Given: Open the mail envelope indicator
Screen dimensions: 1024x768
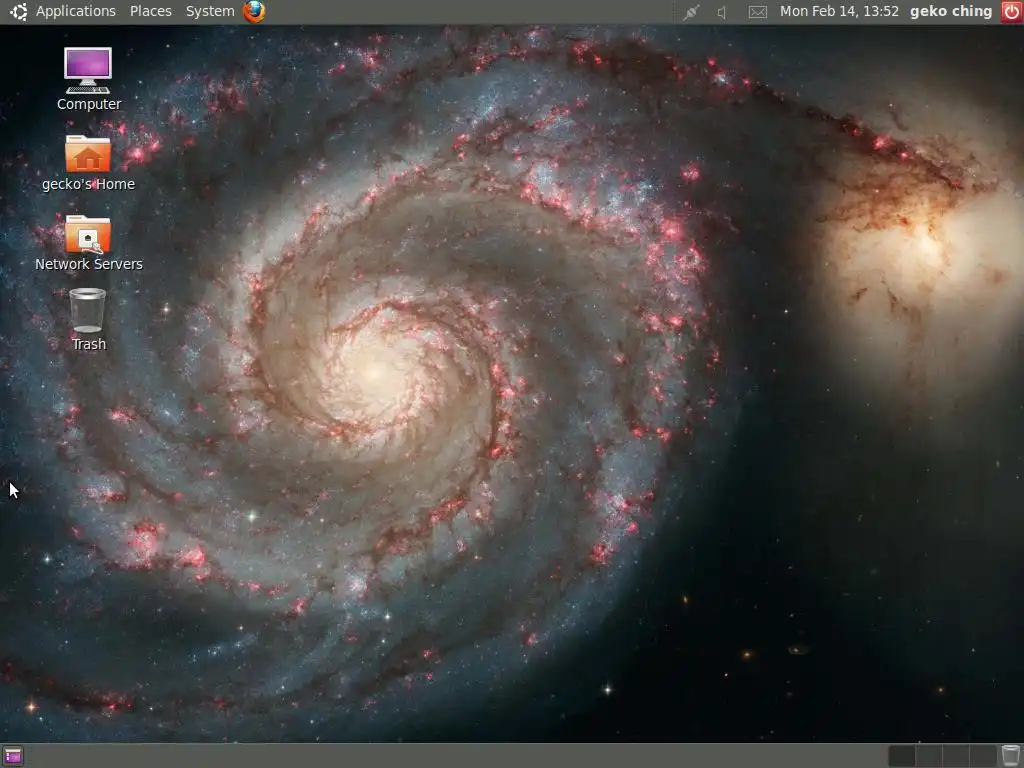Looking at the screenshot, I should click(758, 12).
